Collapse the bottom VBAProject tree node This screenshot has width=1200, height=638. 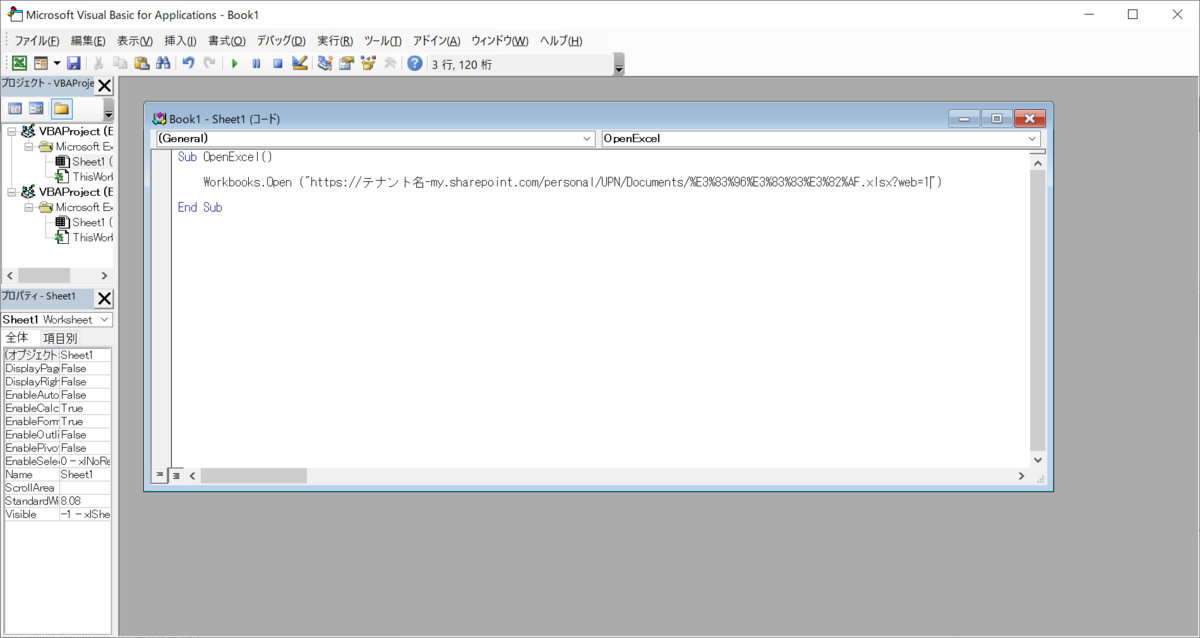11,191
